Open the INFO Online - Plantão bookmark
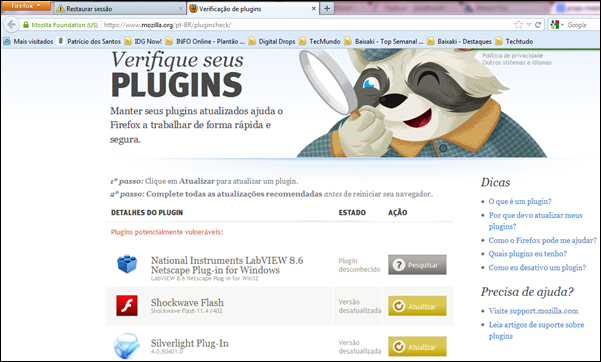Viewport: 601px width, 362px height. (x=205, y=41)
